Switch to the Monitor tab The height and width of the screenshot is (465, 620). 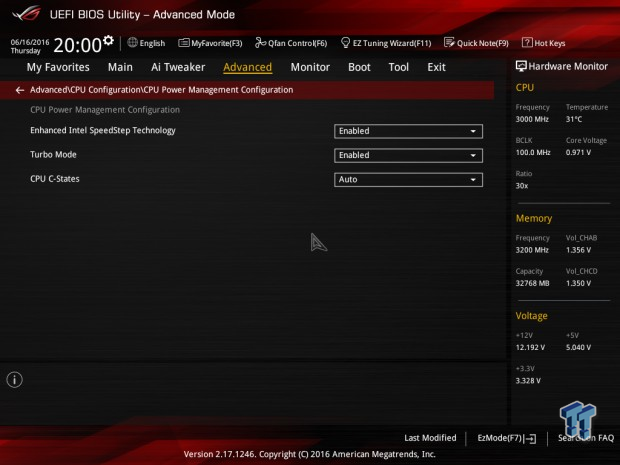pyautogui.click(x=310, y=67)
